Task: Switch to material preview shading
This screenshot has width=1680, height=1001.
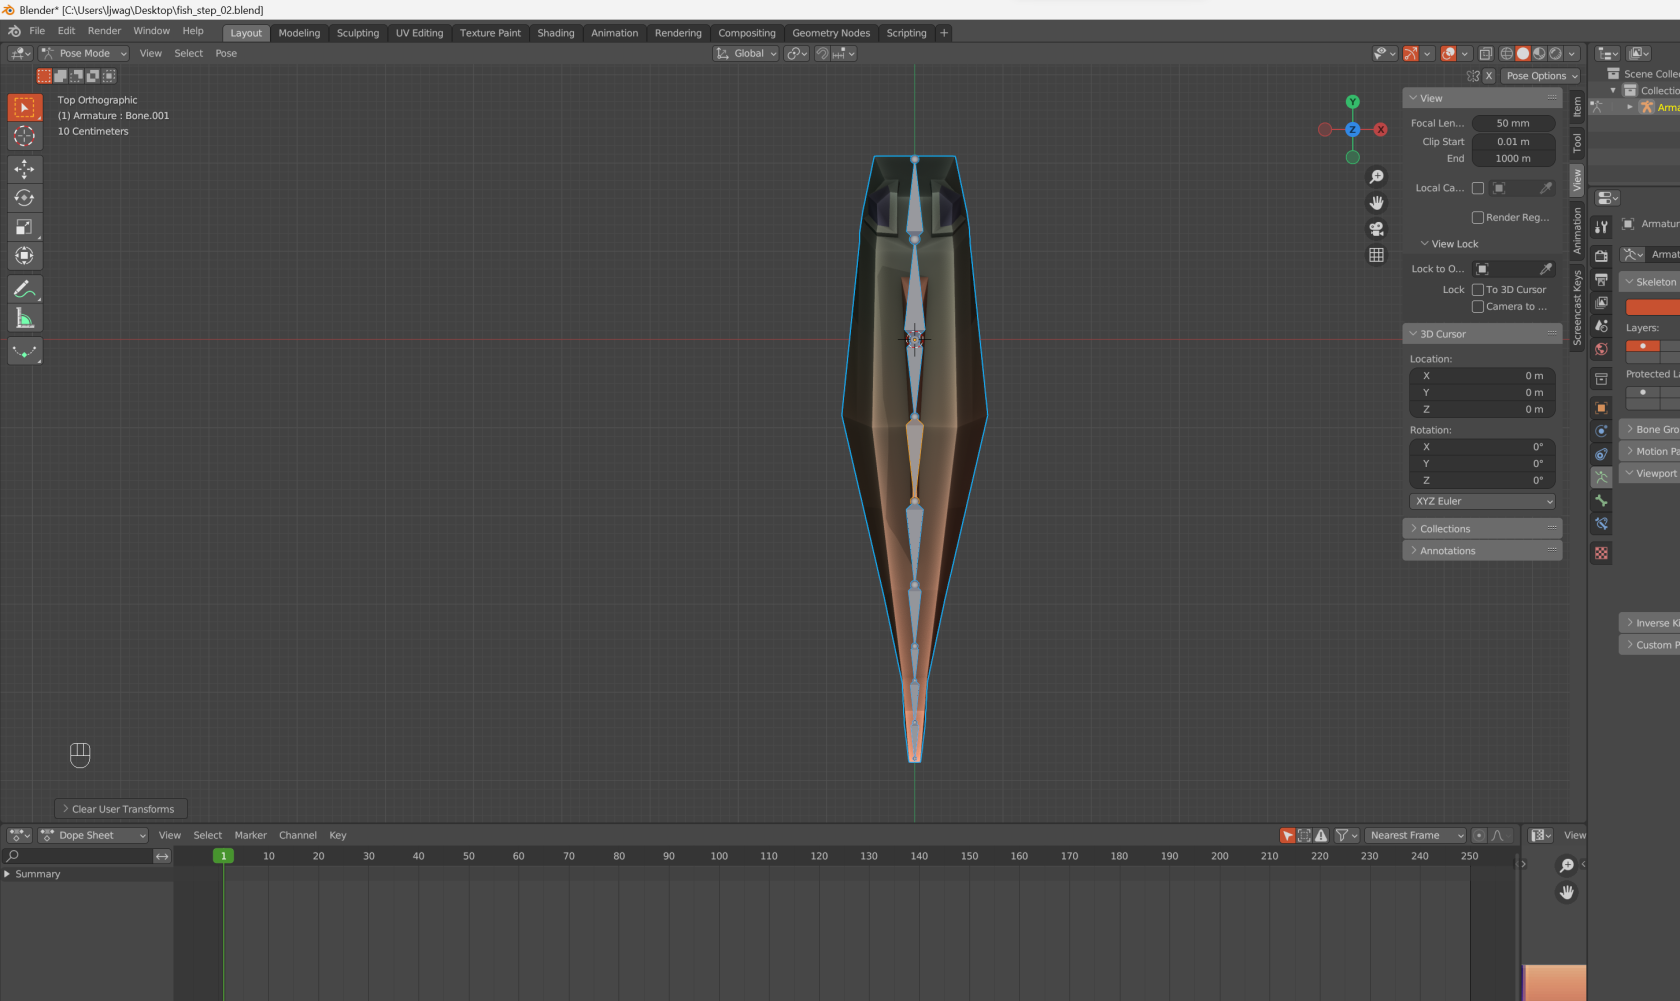Action: tap(1539, 54)
